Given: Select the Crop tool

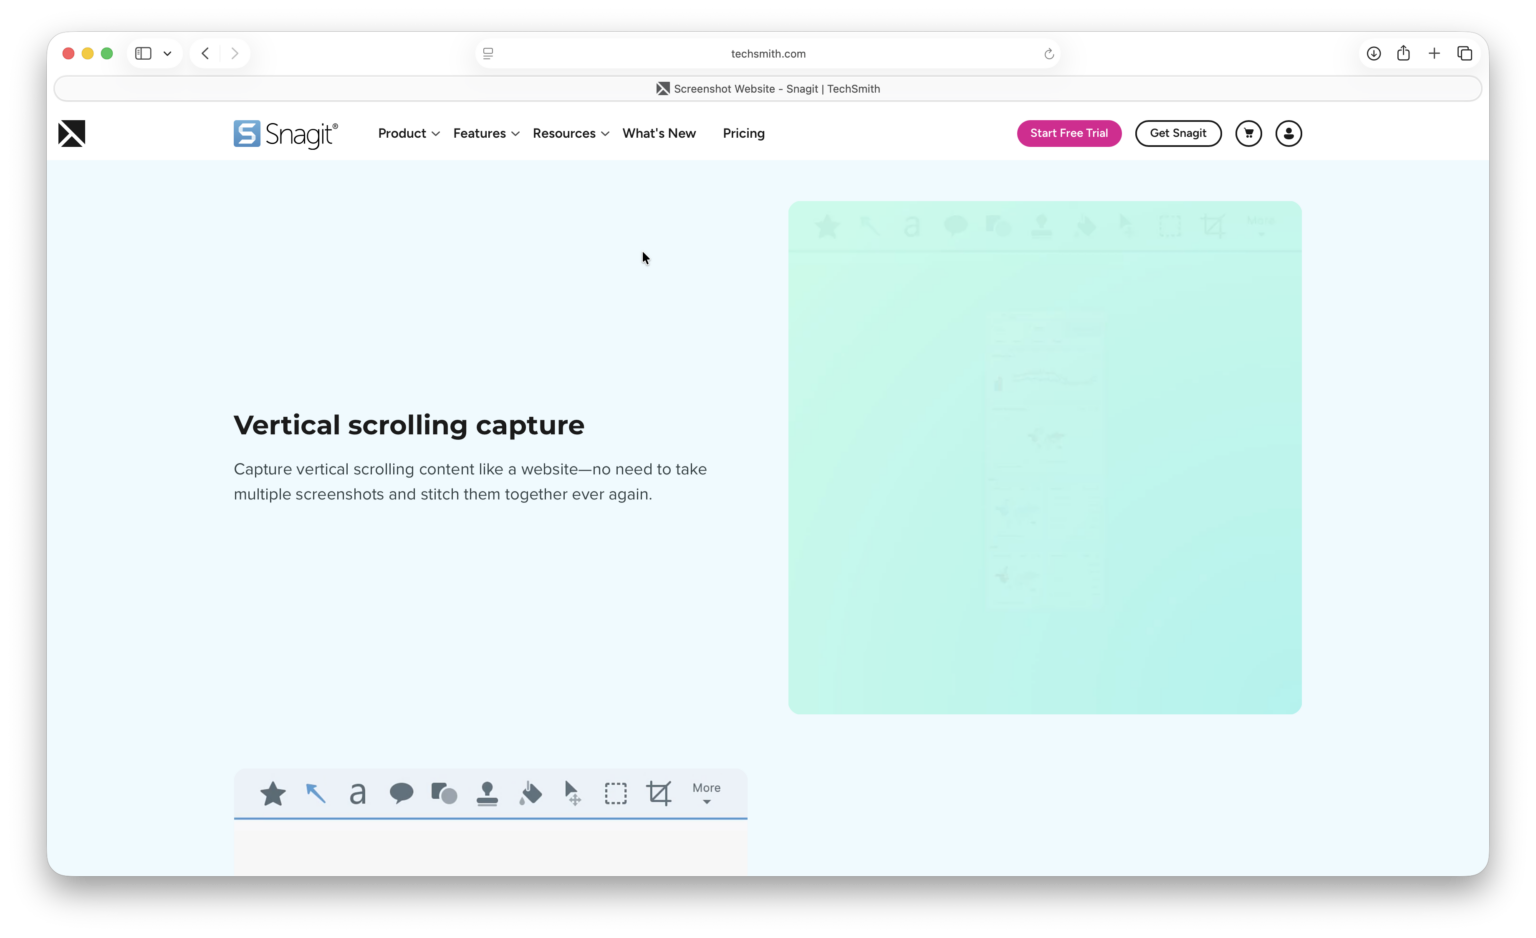Looking at the screenshot, I should pyautogui.click(x=659, y=794).
